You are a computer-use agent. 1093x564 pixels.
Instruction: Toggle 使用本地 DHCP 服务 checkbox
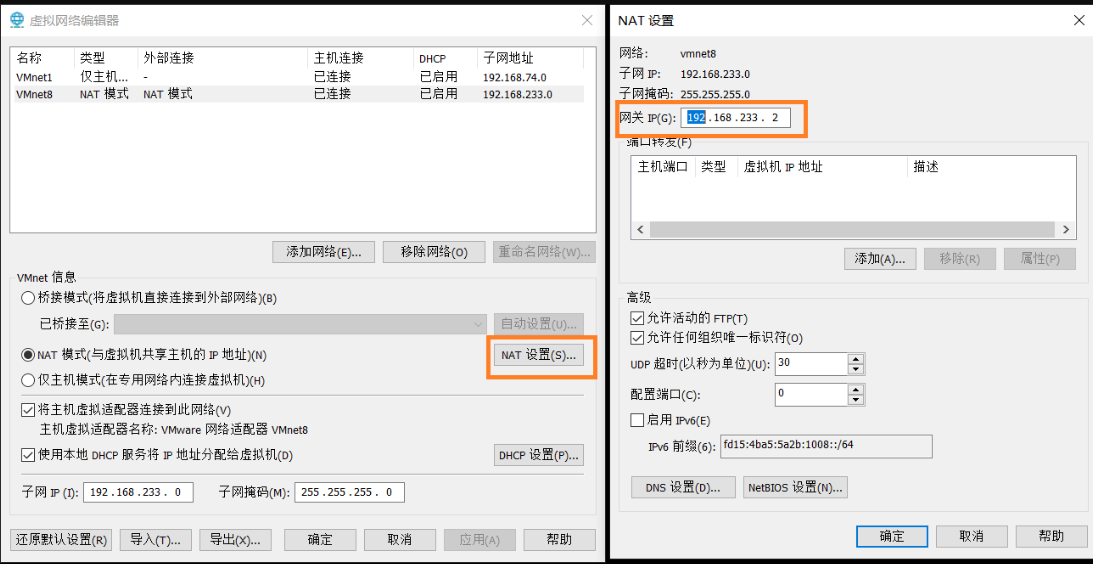28,455
